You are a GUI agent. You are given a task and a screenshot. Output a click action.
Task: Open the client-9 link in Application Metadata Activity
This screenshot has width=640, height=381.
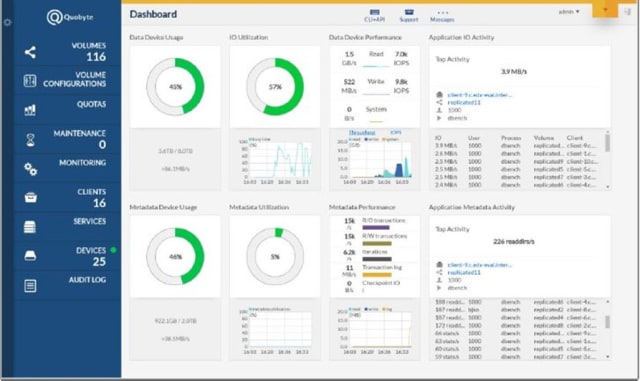(480, 265)
